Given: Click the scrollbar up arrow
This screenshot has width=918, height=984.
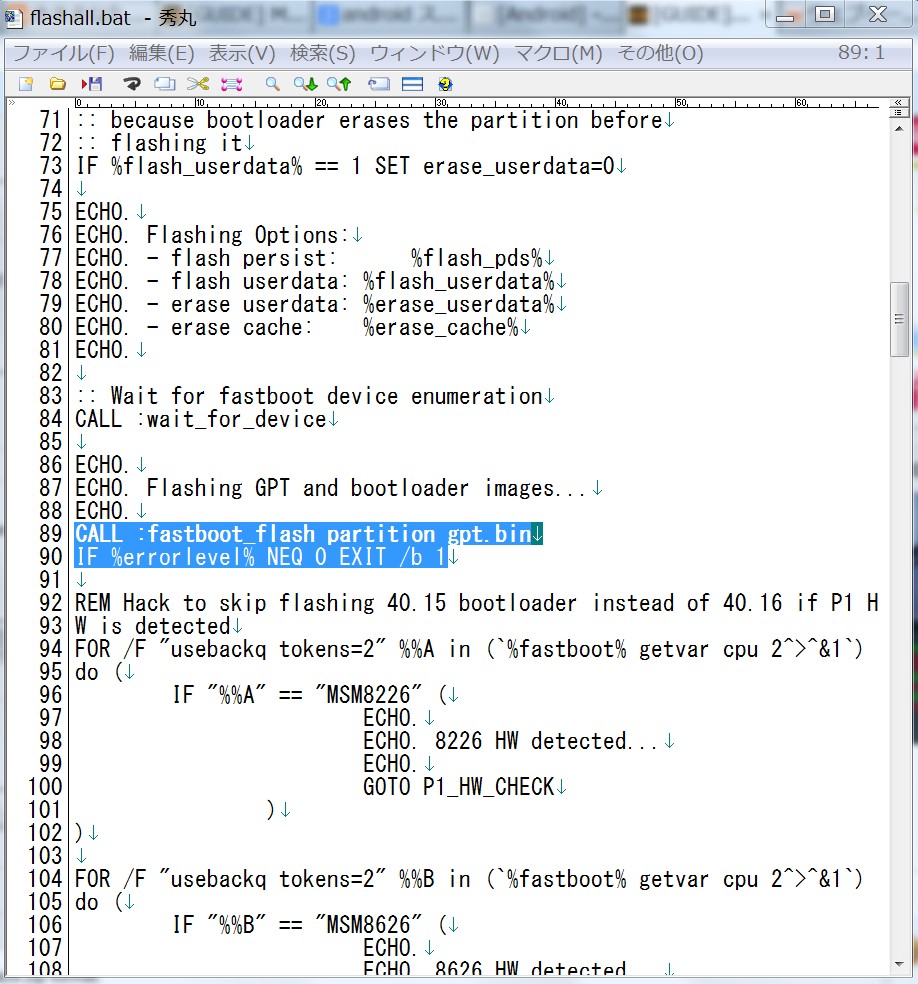Looking at the screenshot, I should coord(899,129).
